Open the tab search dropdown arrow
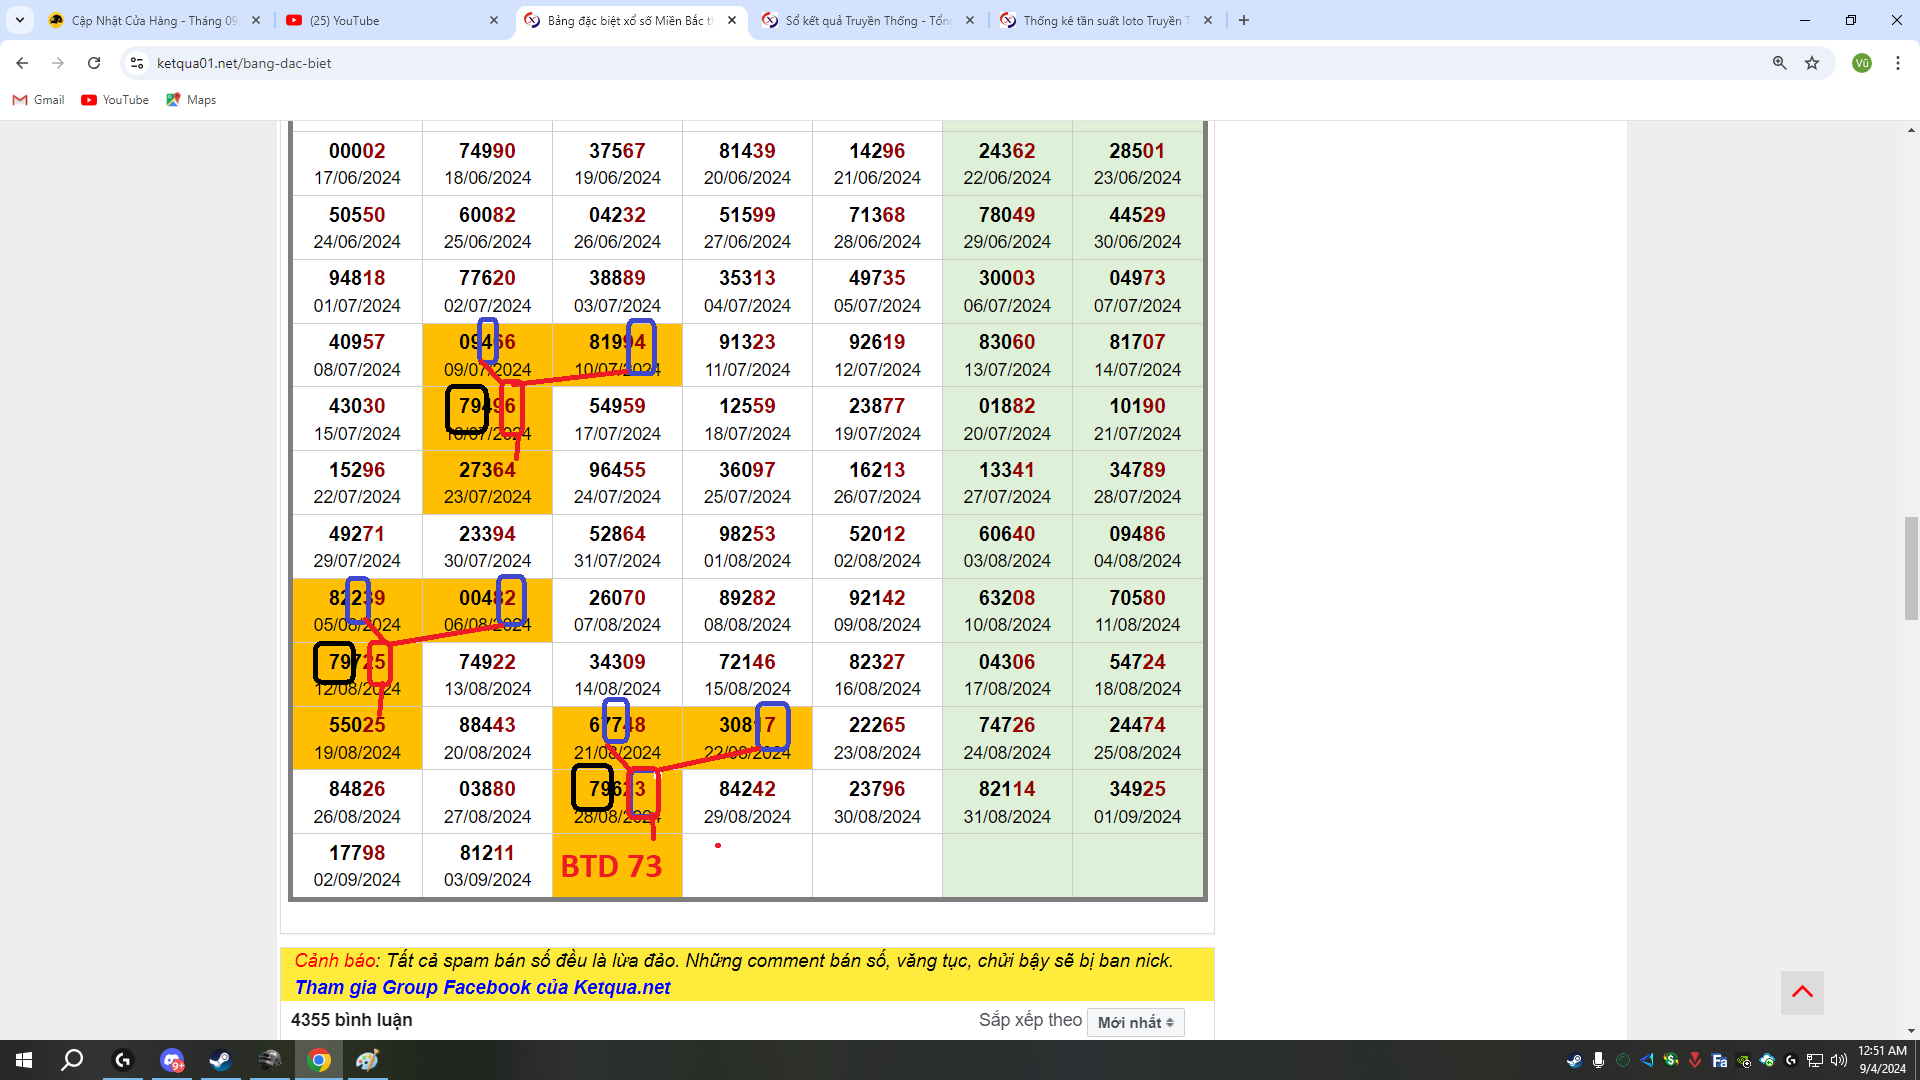 [19, 20]
